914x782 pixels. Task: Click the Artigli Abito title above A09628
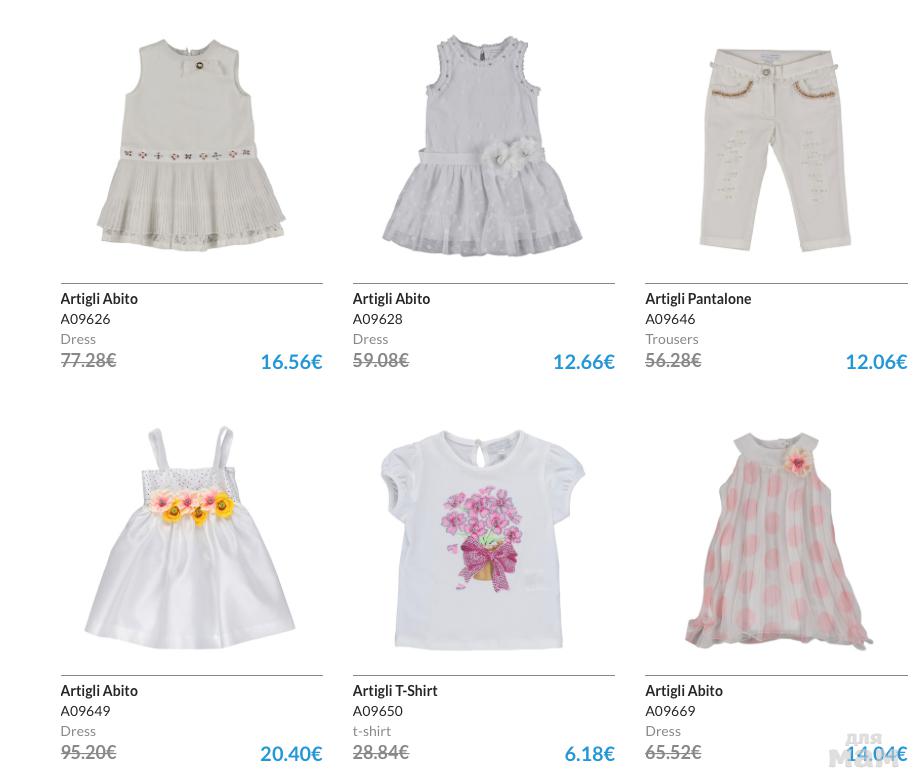coord(391,299)
